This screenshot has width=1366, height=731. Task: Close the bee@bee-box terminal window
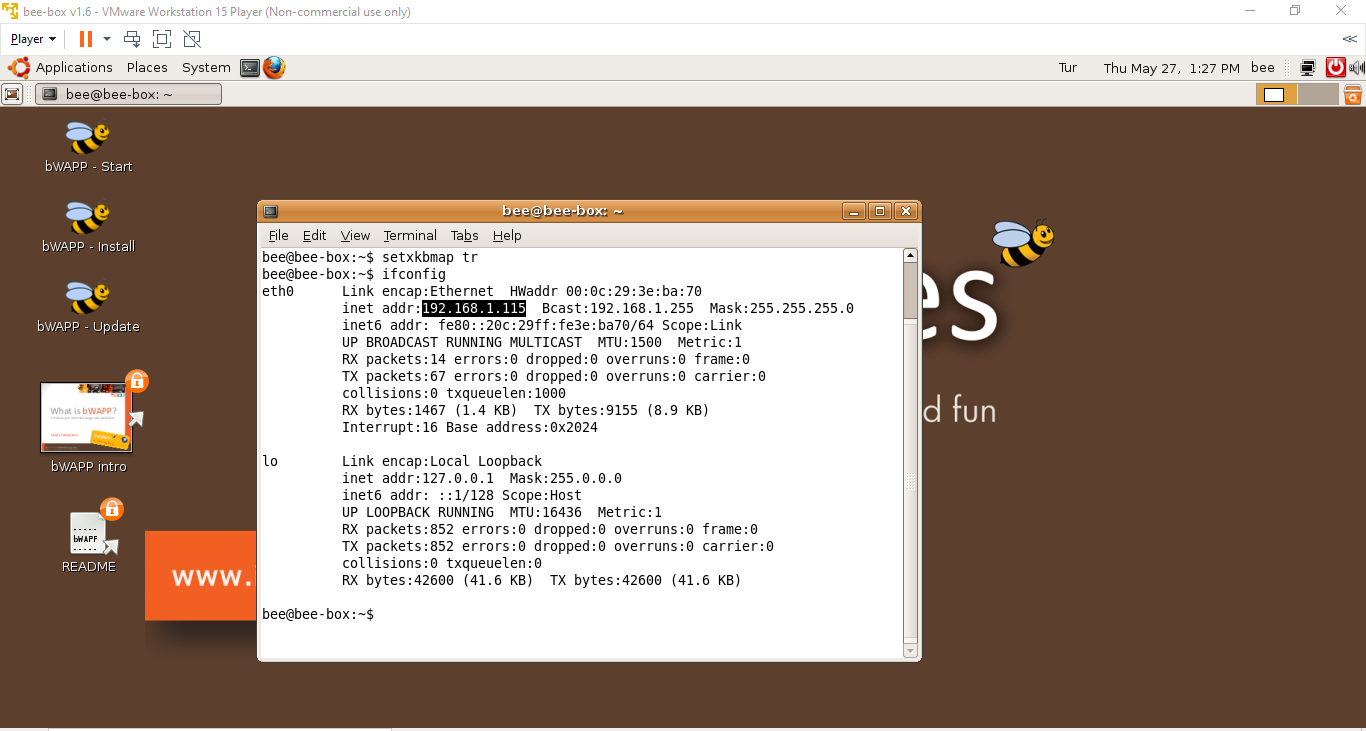906,211
